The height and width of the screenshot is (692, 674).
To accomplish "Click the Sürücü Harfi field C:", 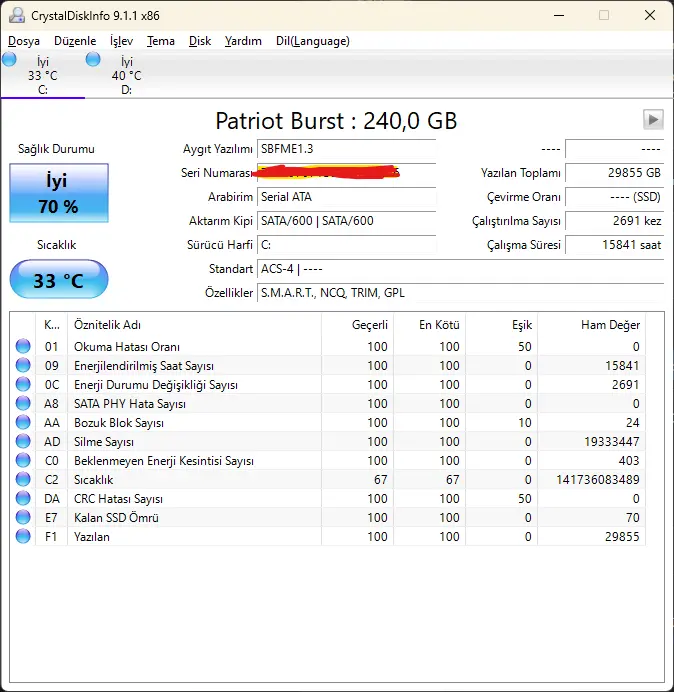I will (x=347, y=244).
